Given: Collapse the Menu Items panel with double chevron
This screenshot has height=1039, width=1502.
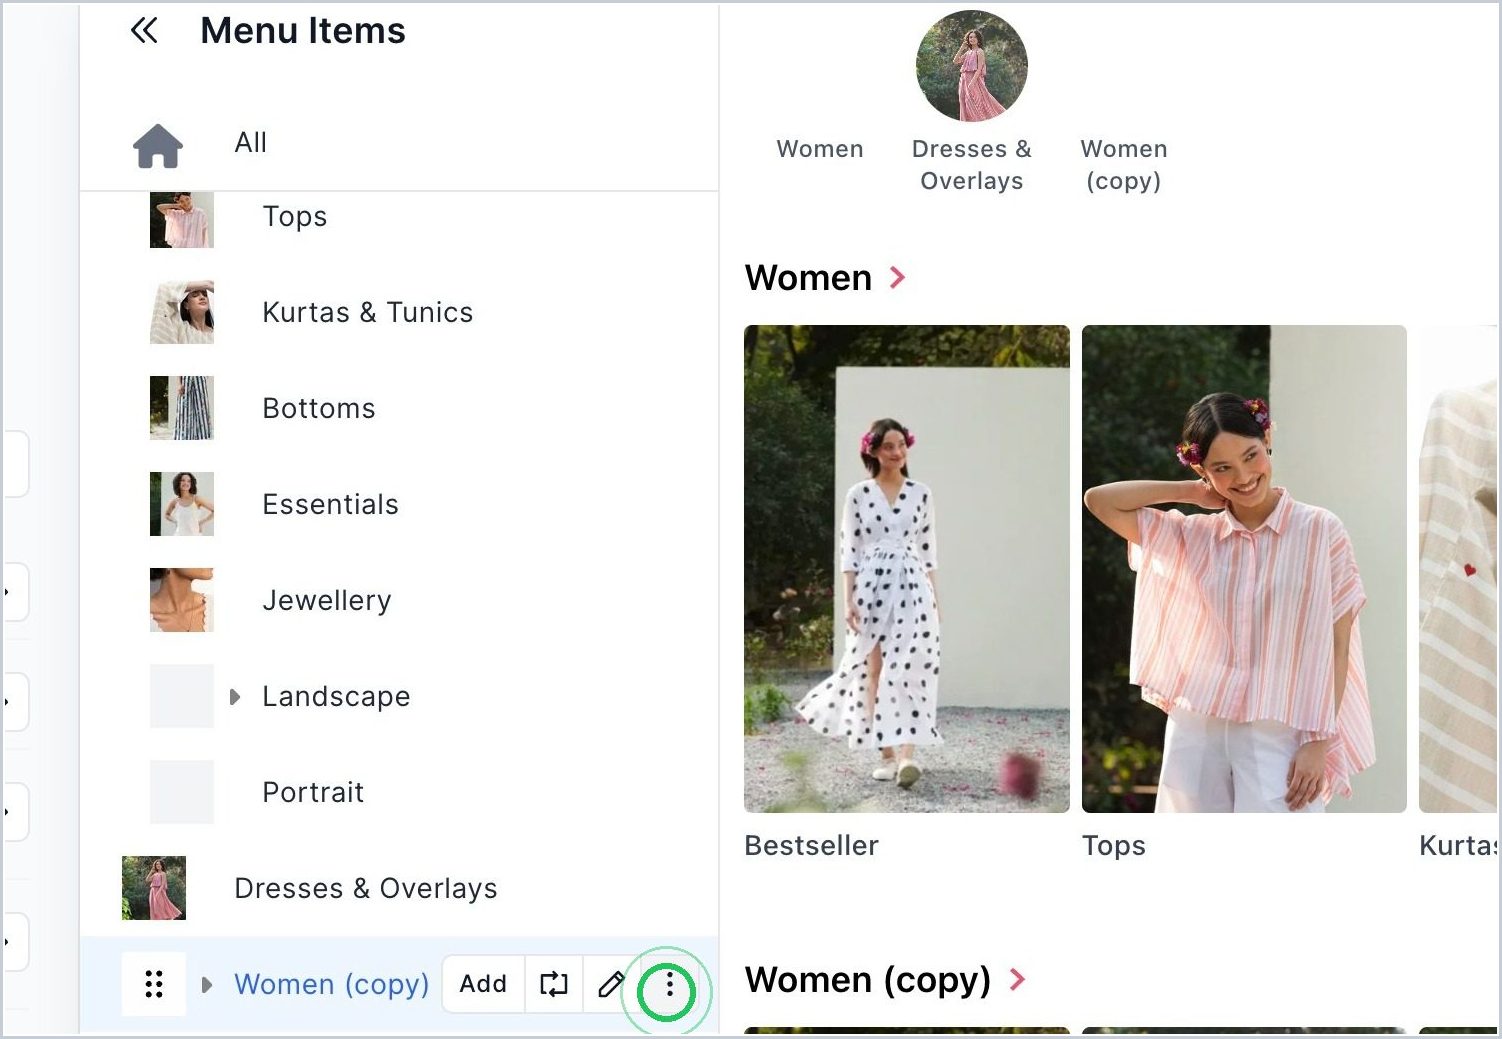Looking at the screenshot, I should (144, 31).
